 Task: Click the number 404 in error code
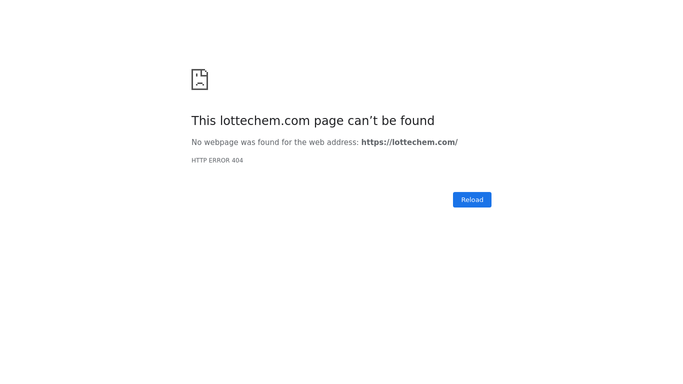(237, 161)
